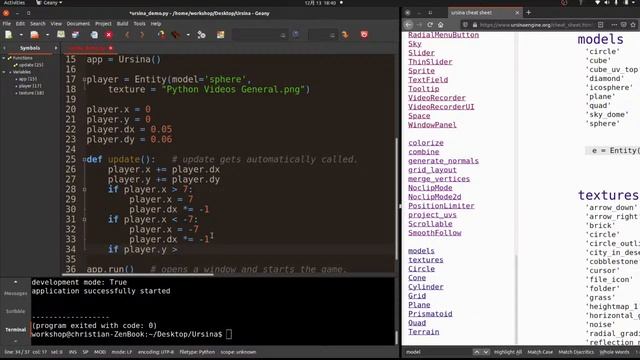Image resolution: width=640 pixels, height=360 pixels.
Task: Open a new browser tab with plus
Action: [x=529, y=13]
